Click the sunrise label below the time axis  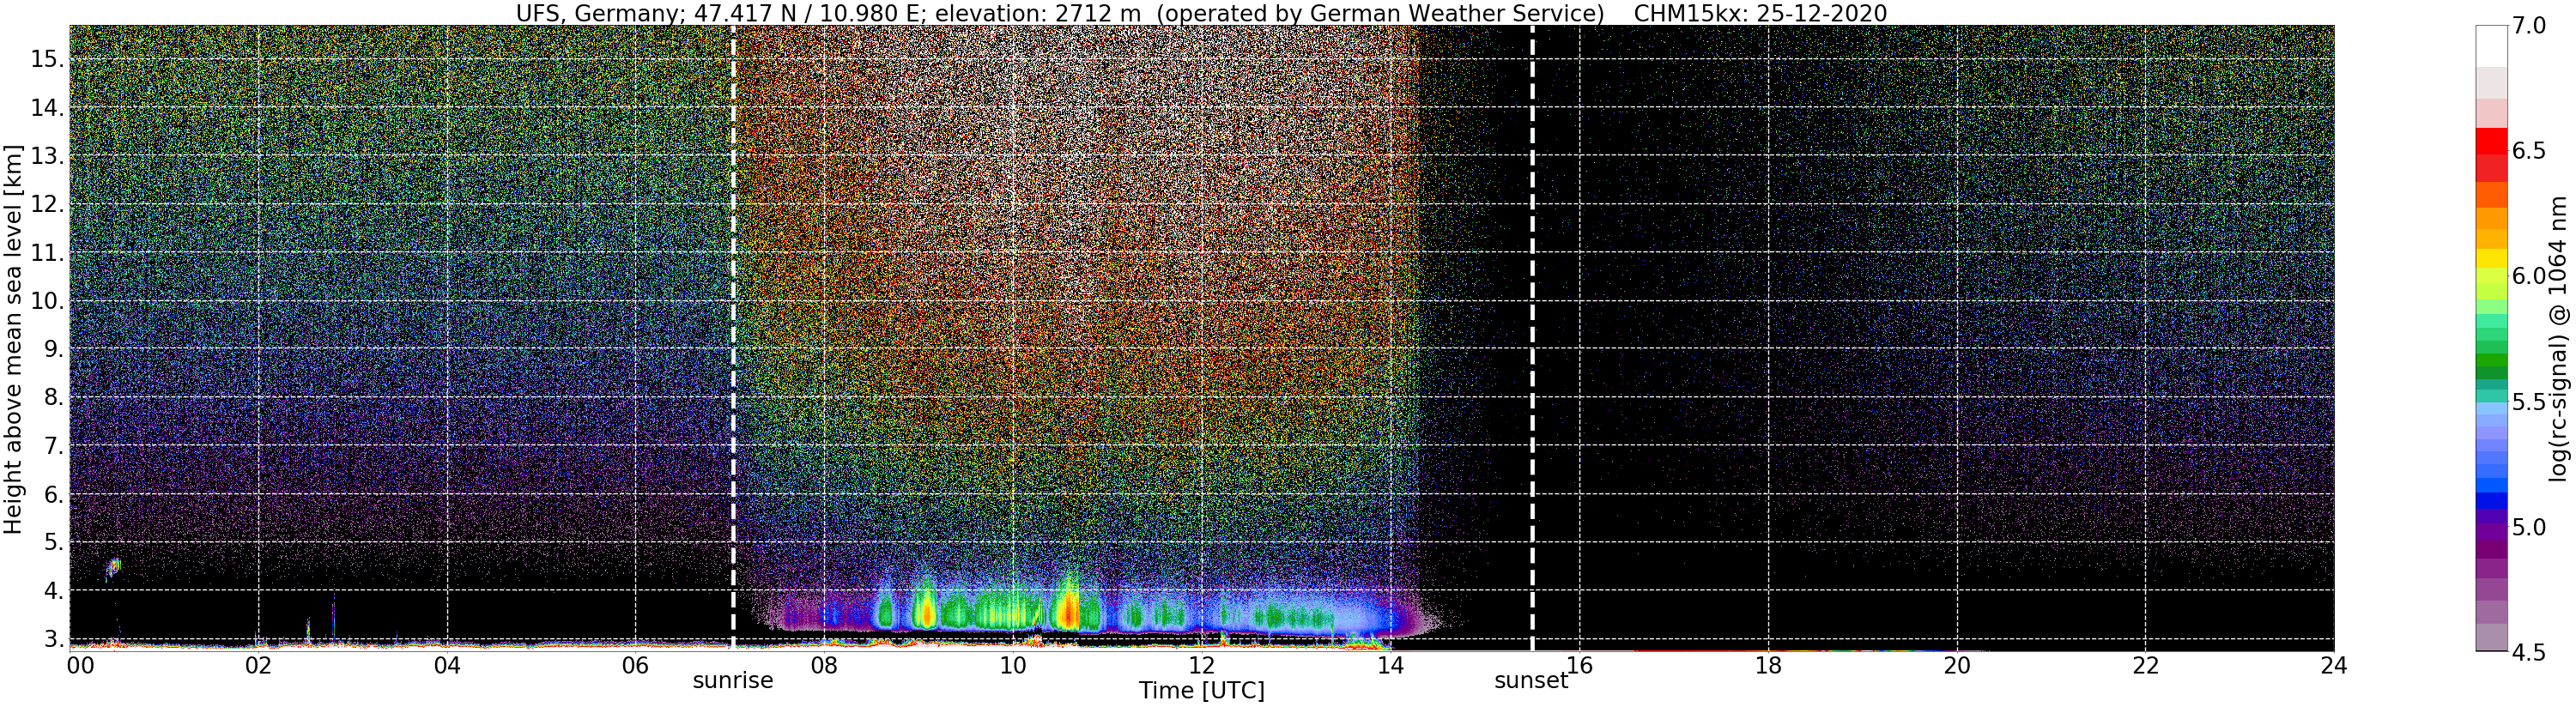733,681
